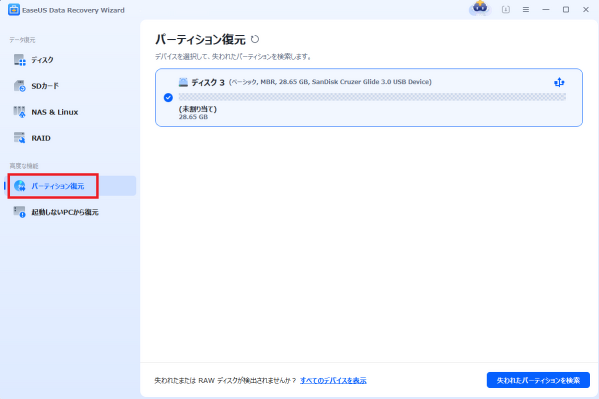
Task: Maximize the EaseUS window
Action: coord(566,10)
